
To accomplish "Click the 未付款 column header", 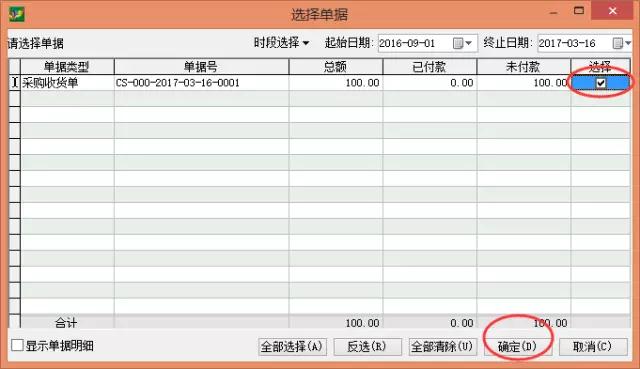I will [523, 67].
